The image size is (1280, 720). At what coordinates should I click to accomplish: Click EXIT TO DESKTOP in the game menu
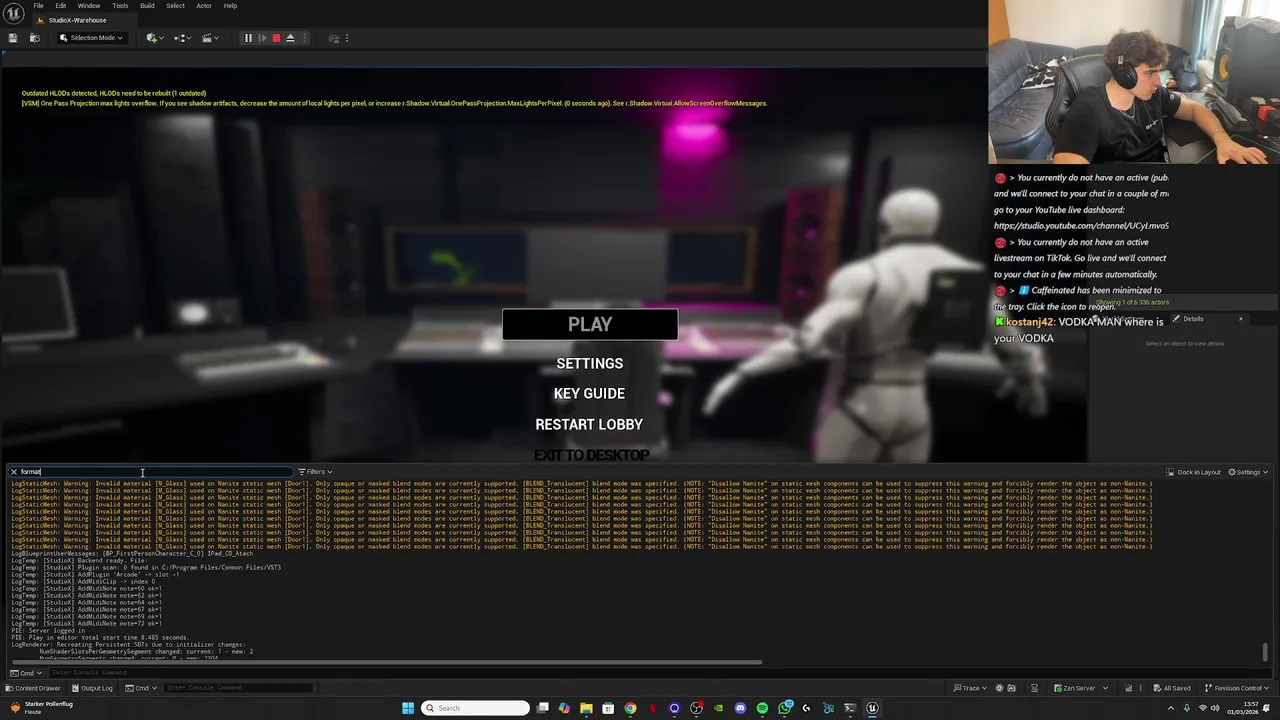(x=591, y=455)
